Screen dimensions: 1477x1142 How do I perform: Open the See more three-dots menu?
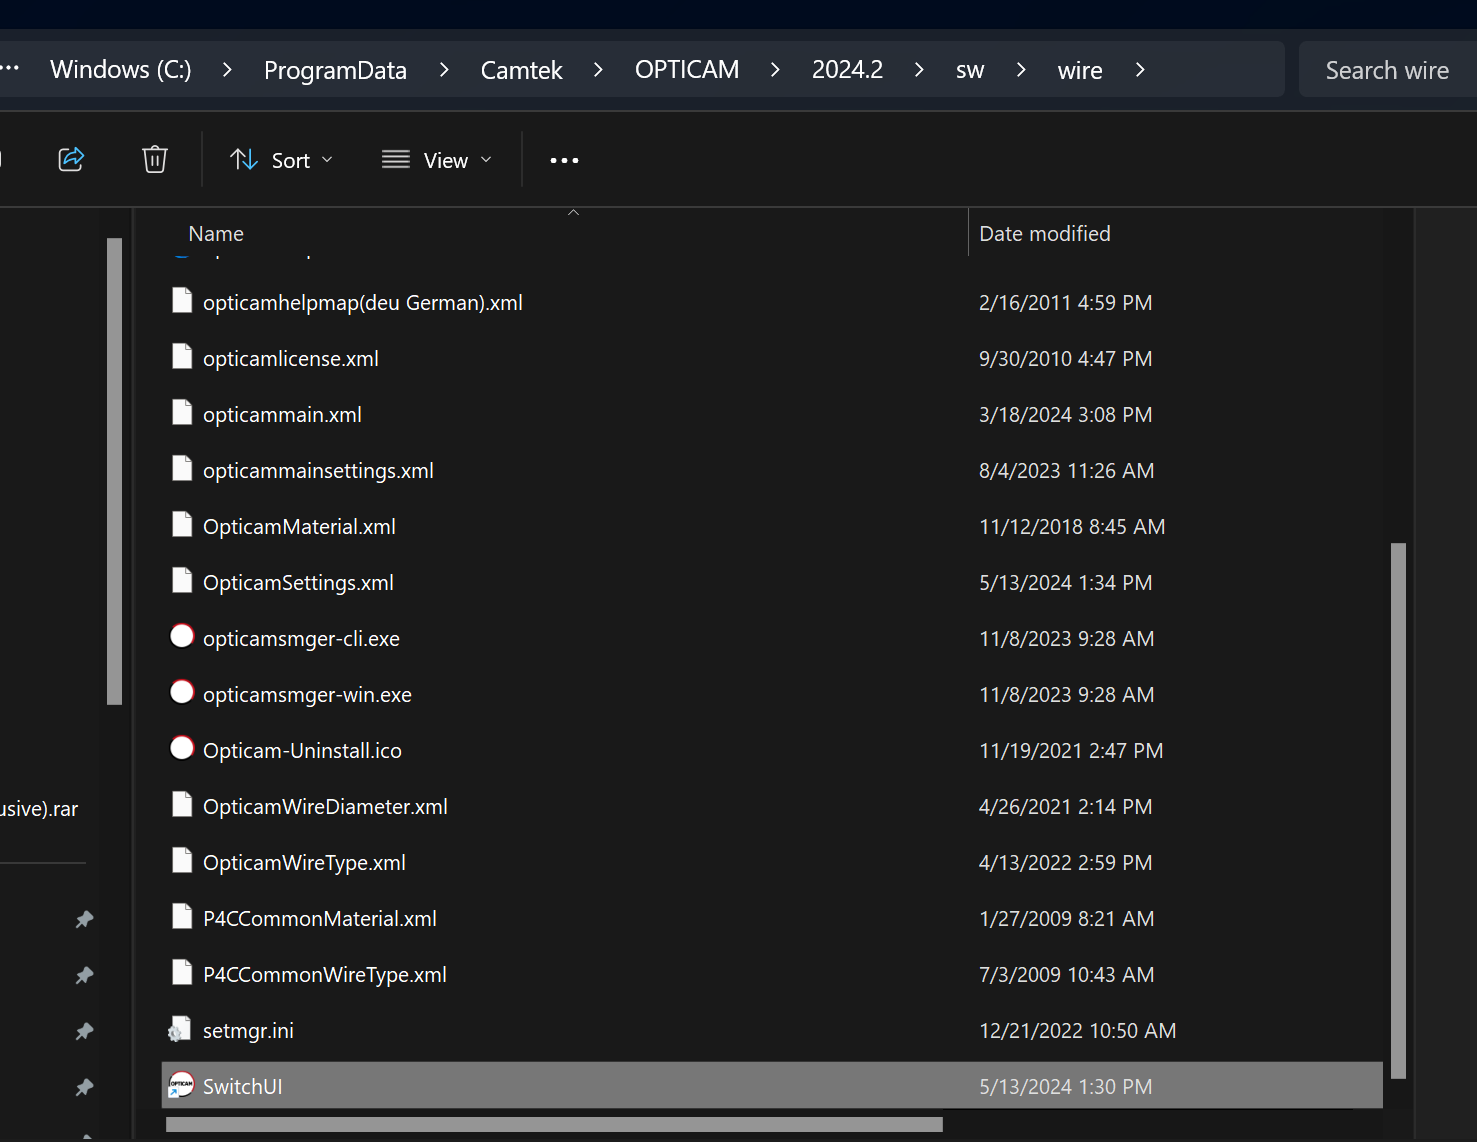point(564,160)
